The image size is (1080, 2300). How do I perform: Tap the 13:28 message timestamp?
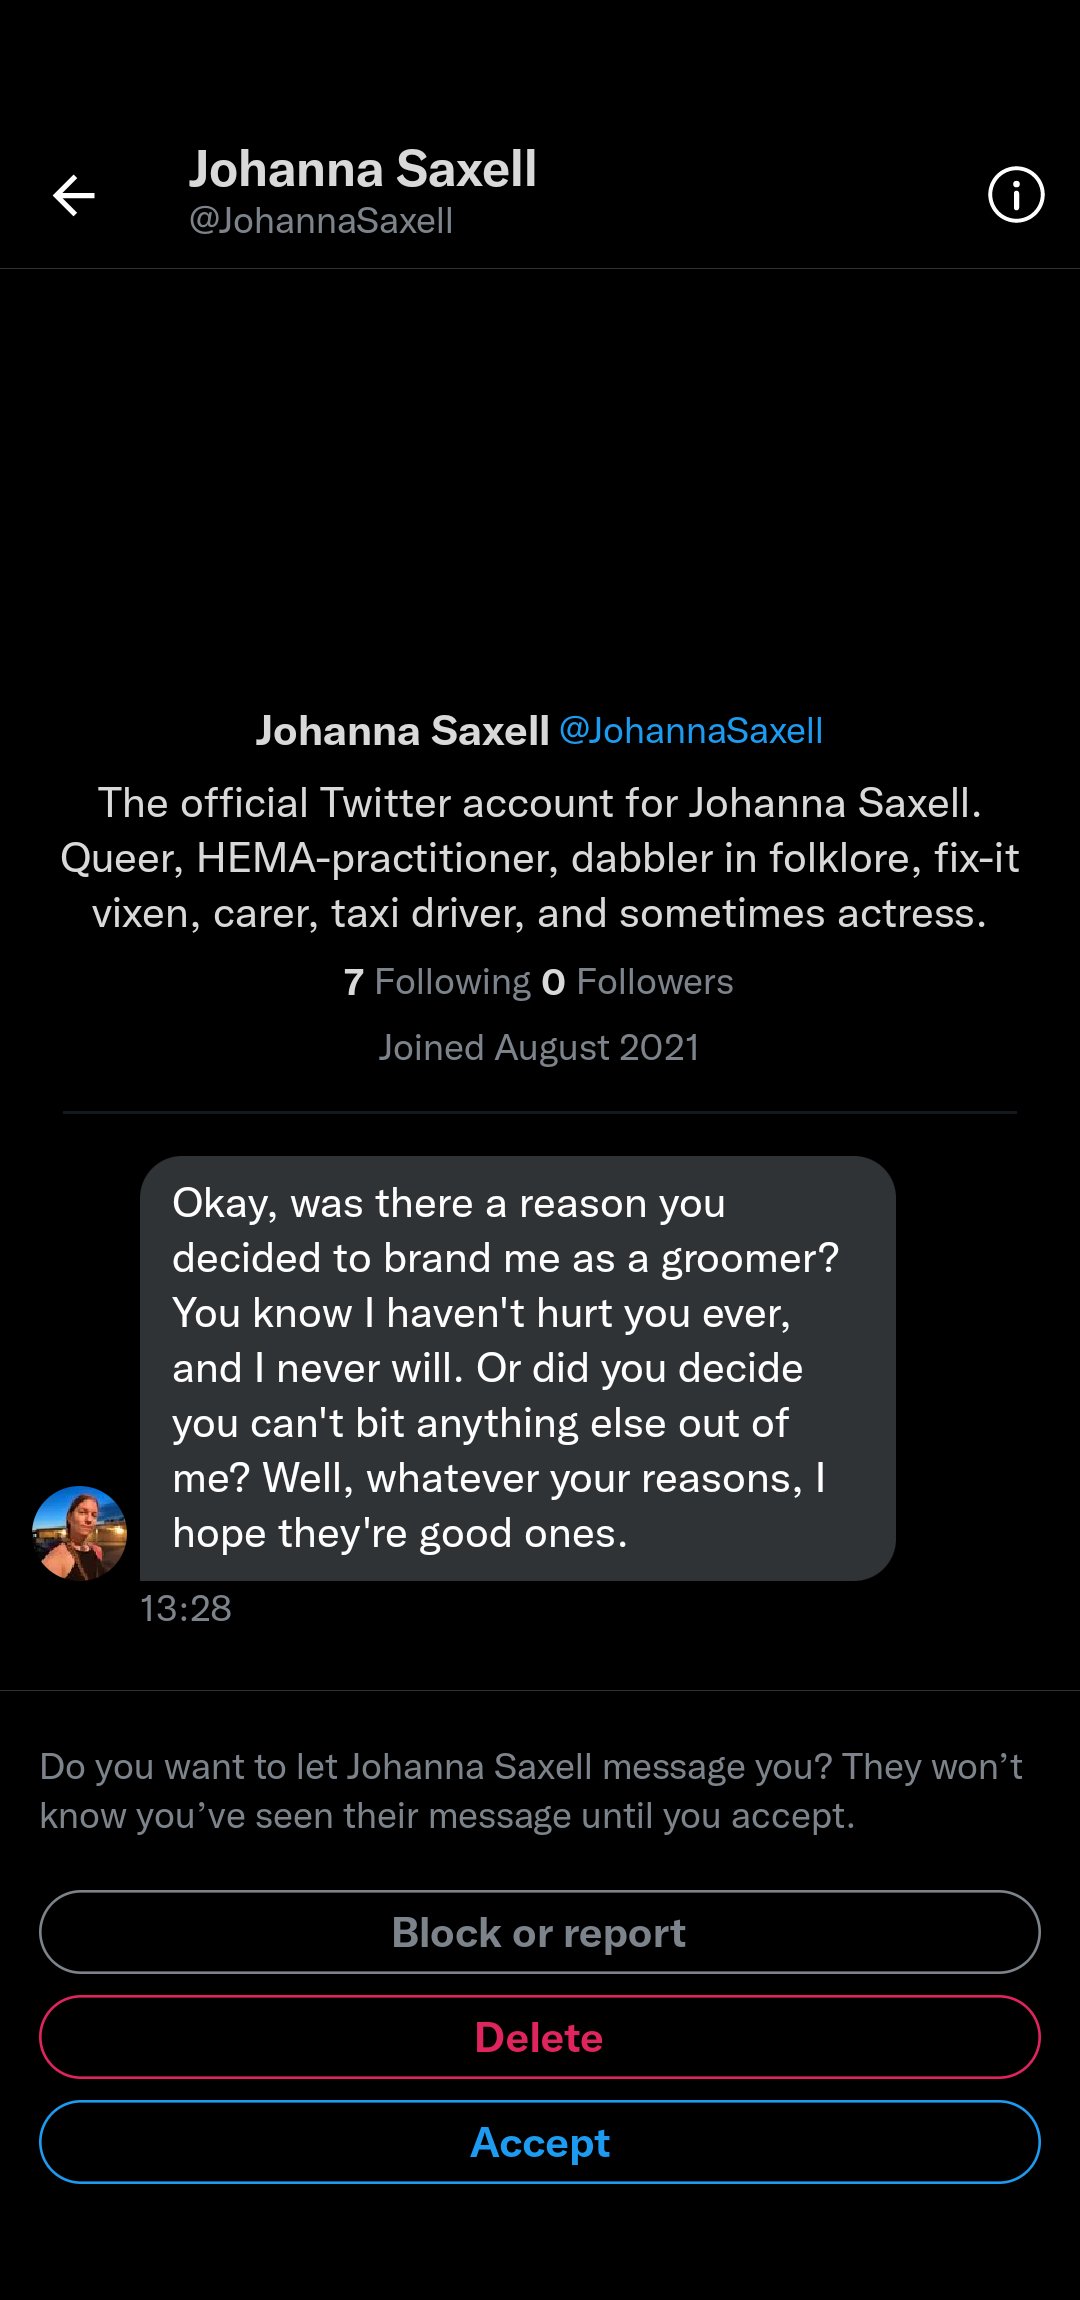pyautogui.click(x=186, y=1608)
